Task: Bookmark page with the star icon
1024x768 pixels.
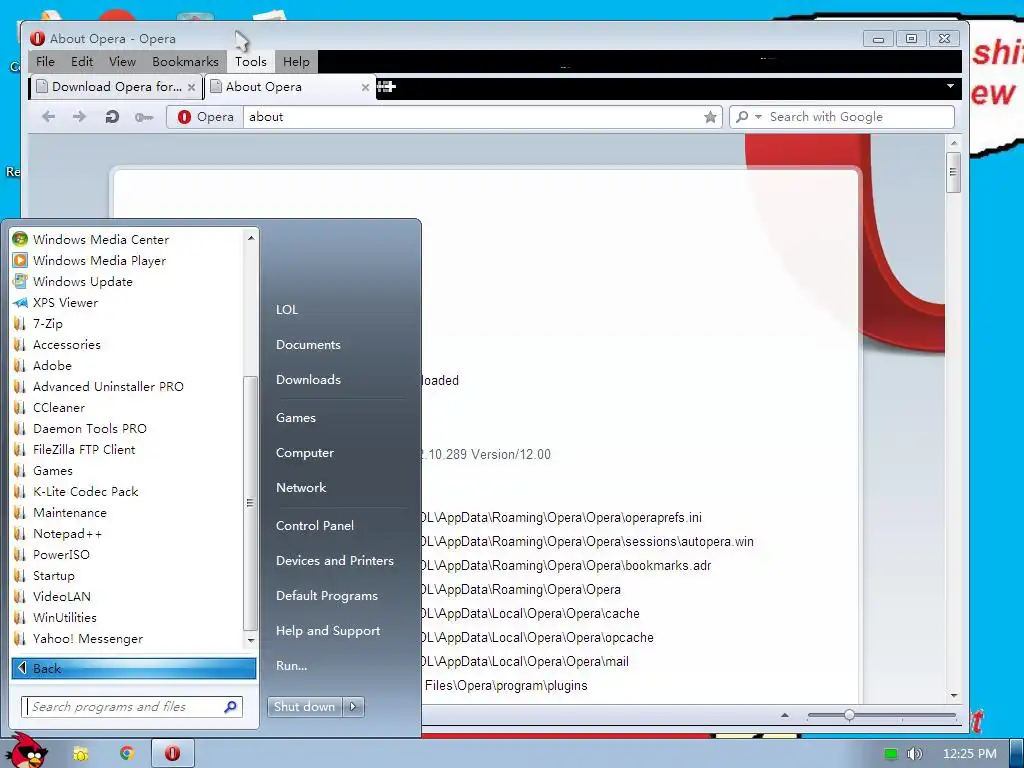Action: [711, 117]
